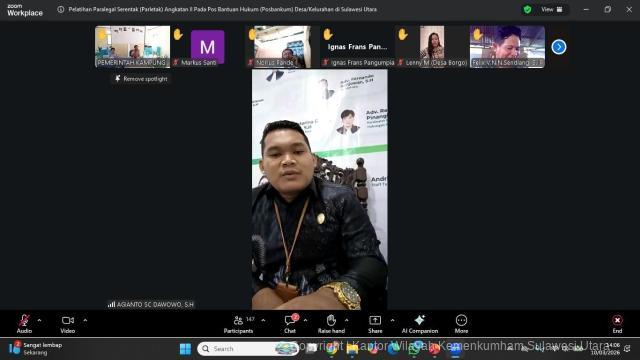This screenshot has width=640, height=360.
Task: Expand the Participants options arrow
Action: pyautogui.click(x=263, y=320)
